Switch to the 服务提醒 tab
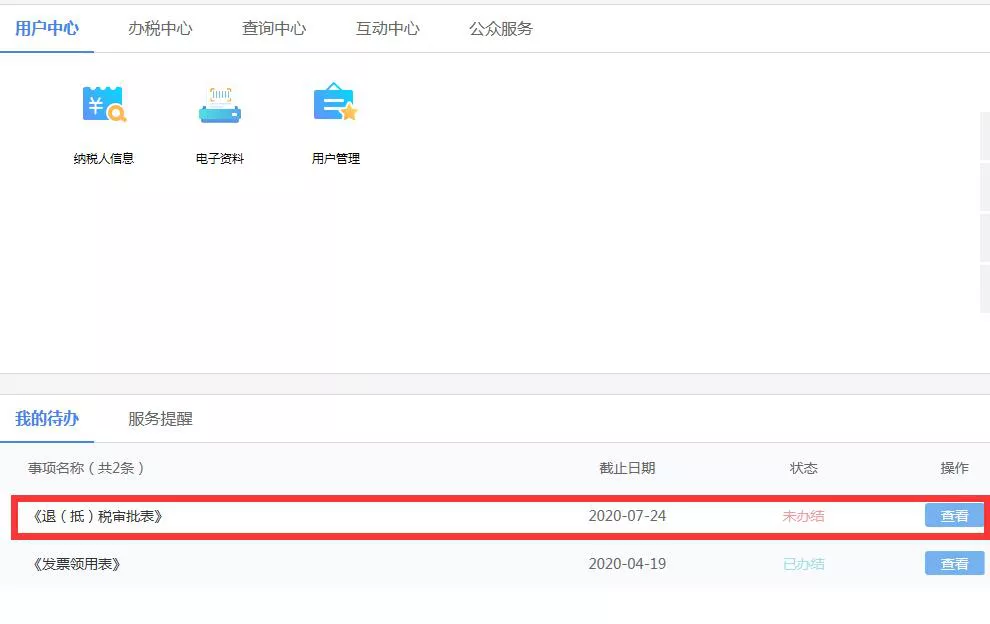The height and width of the screenshot is (624, 990). tap(160, 419)
